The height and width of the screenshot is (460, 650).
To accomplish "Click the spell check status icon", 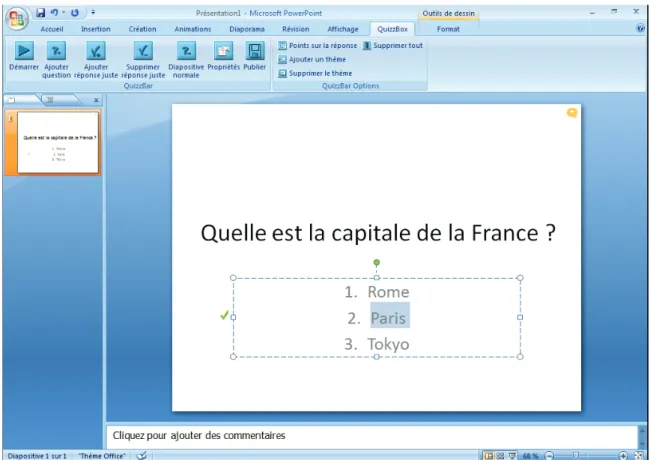I will click(x=142, y=455).
